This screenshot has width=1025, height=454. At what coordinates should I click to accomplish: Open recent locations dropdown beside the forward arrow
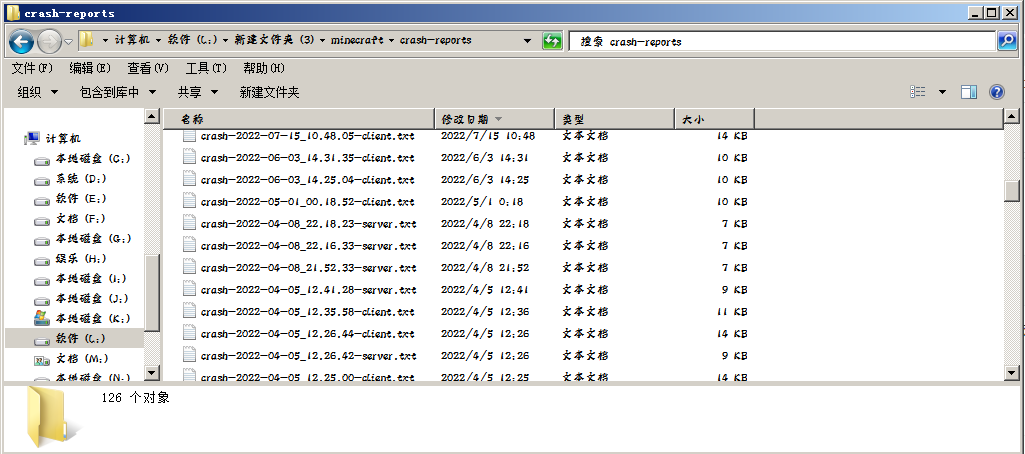pos(69,42)
